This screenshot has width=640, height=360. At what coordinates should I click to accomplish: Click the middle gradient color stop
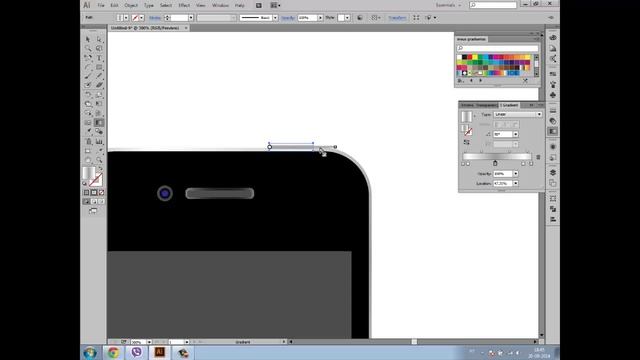(495, 163)
